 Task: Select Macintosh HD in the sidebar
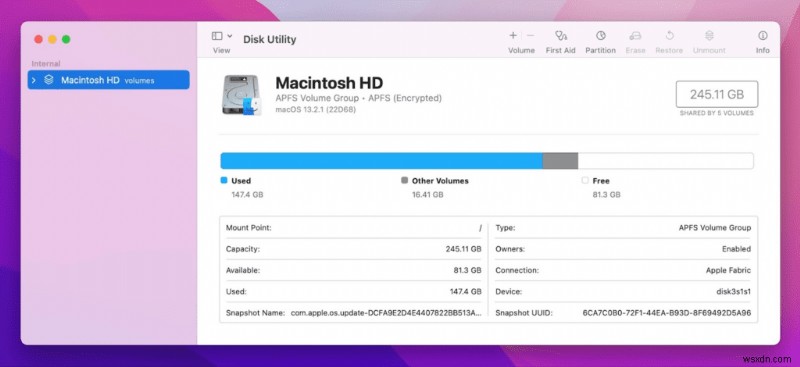tap(108, 80)
